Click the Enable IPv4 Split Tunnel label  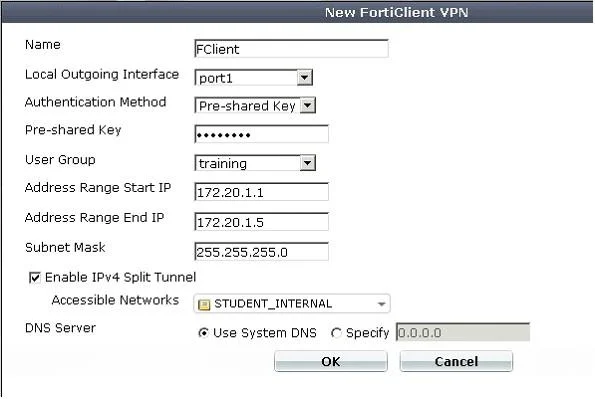pyautogui.click(x=120, y=278)
